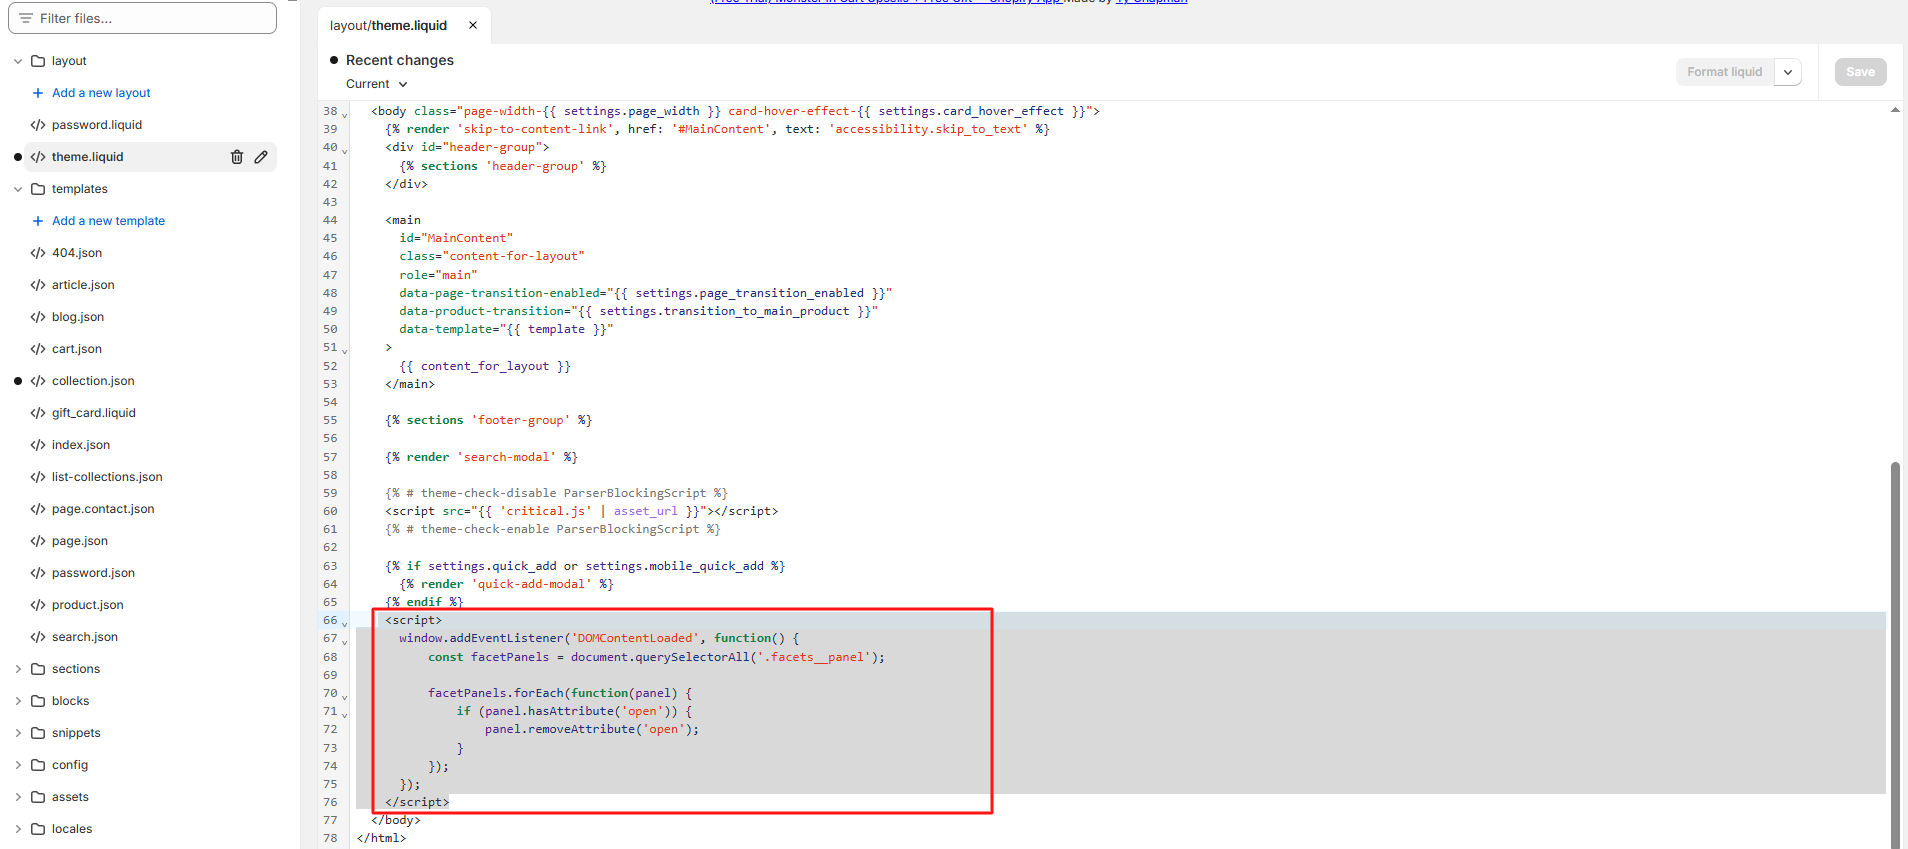Click the snippets folder icon
Image resolution: width=1908 pixels, height=849 pixels.
[38, 733]
